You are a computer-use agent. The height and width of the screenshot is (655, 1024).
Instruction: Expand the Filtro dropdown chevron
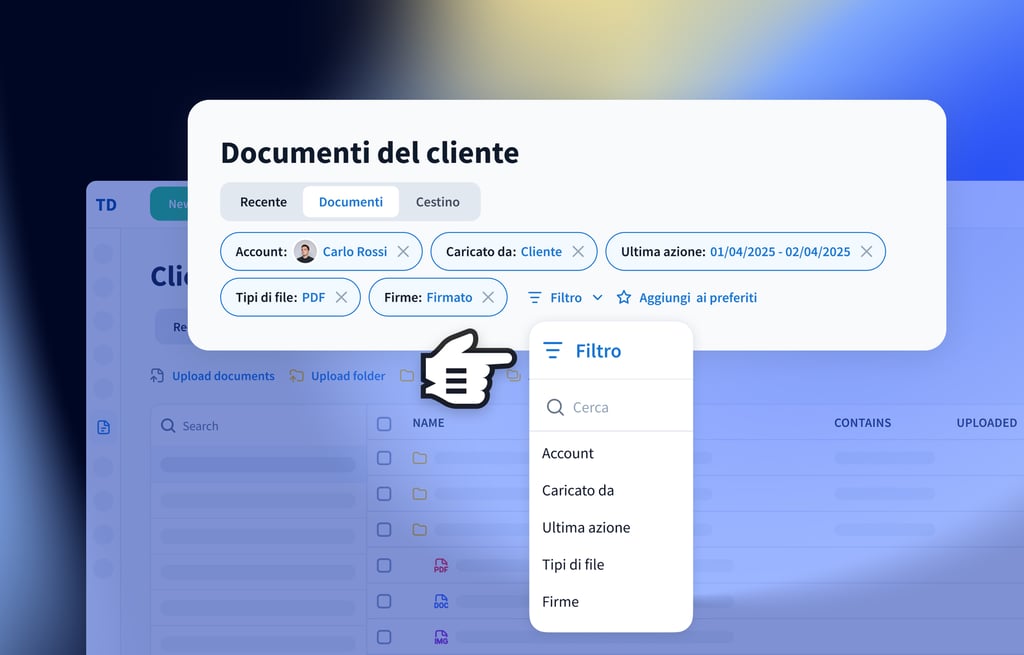click(x=598, y=297)
